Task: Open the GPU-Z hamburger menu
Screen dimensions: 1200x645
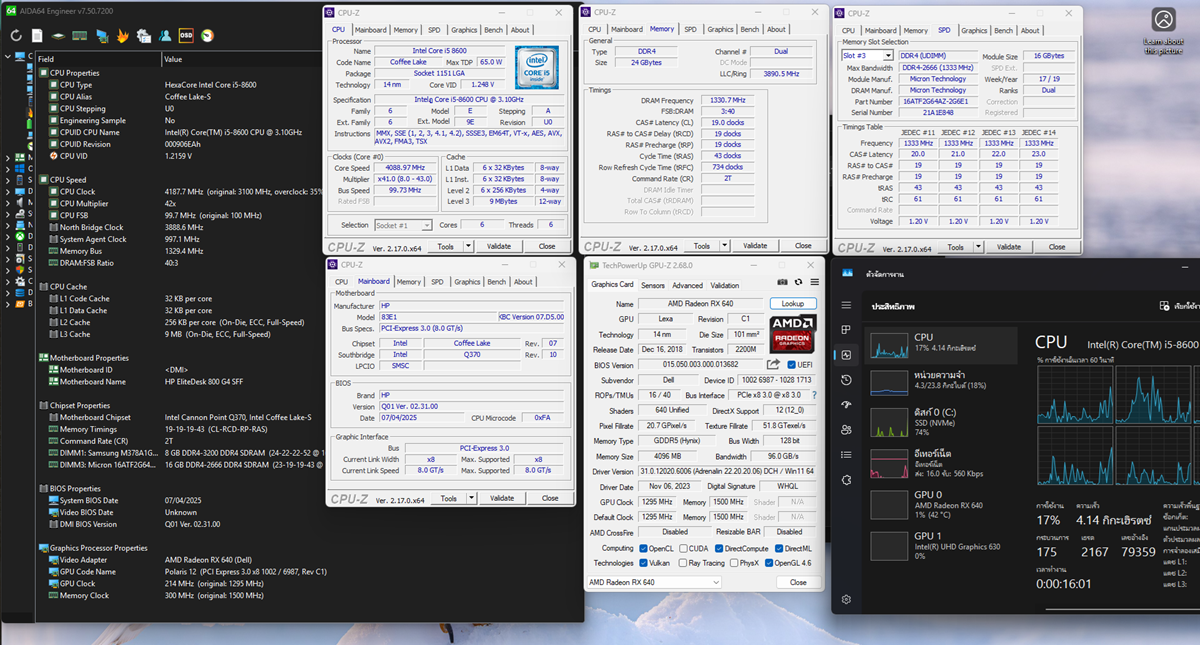Action: coord(815,284)
